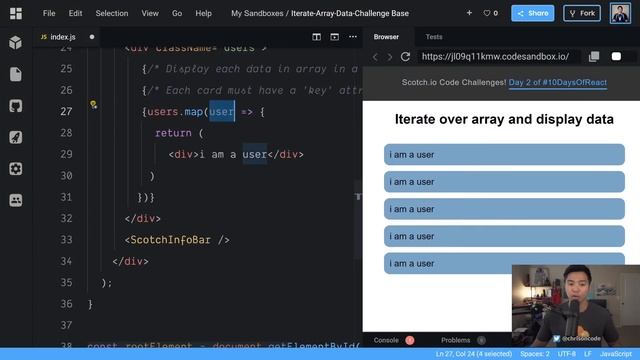Open the Go menu
The height and width of the screenshot is (360, 640).
pos(177,13)
